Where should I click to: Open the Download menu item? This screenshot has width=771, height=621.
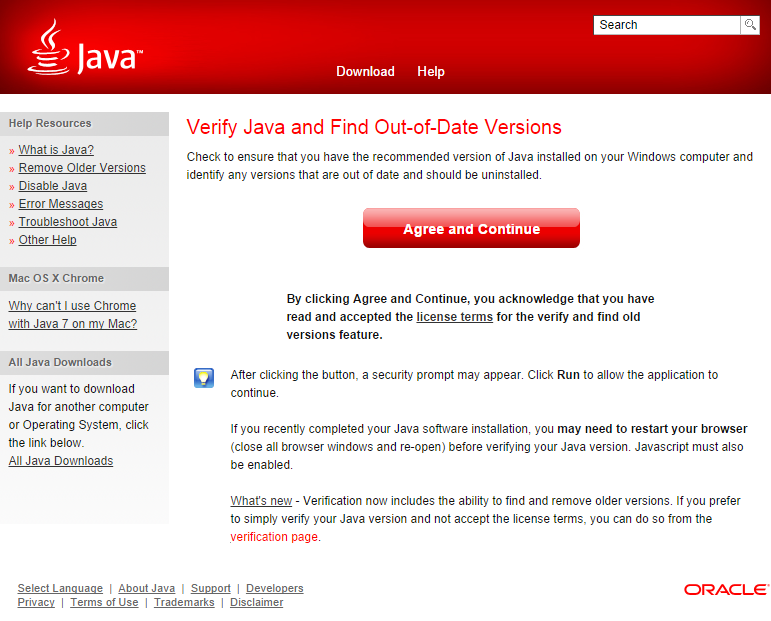(x=365, y=71)
